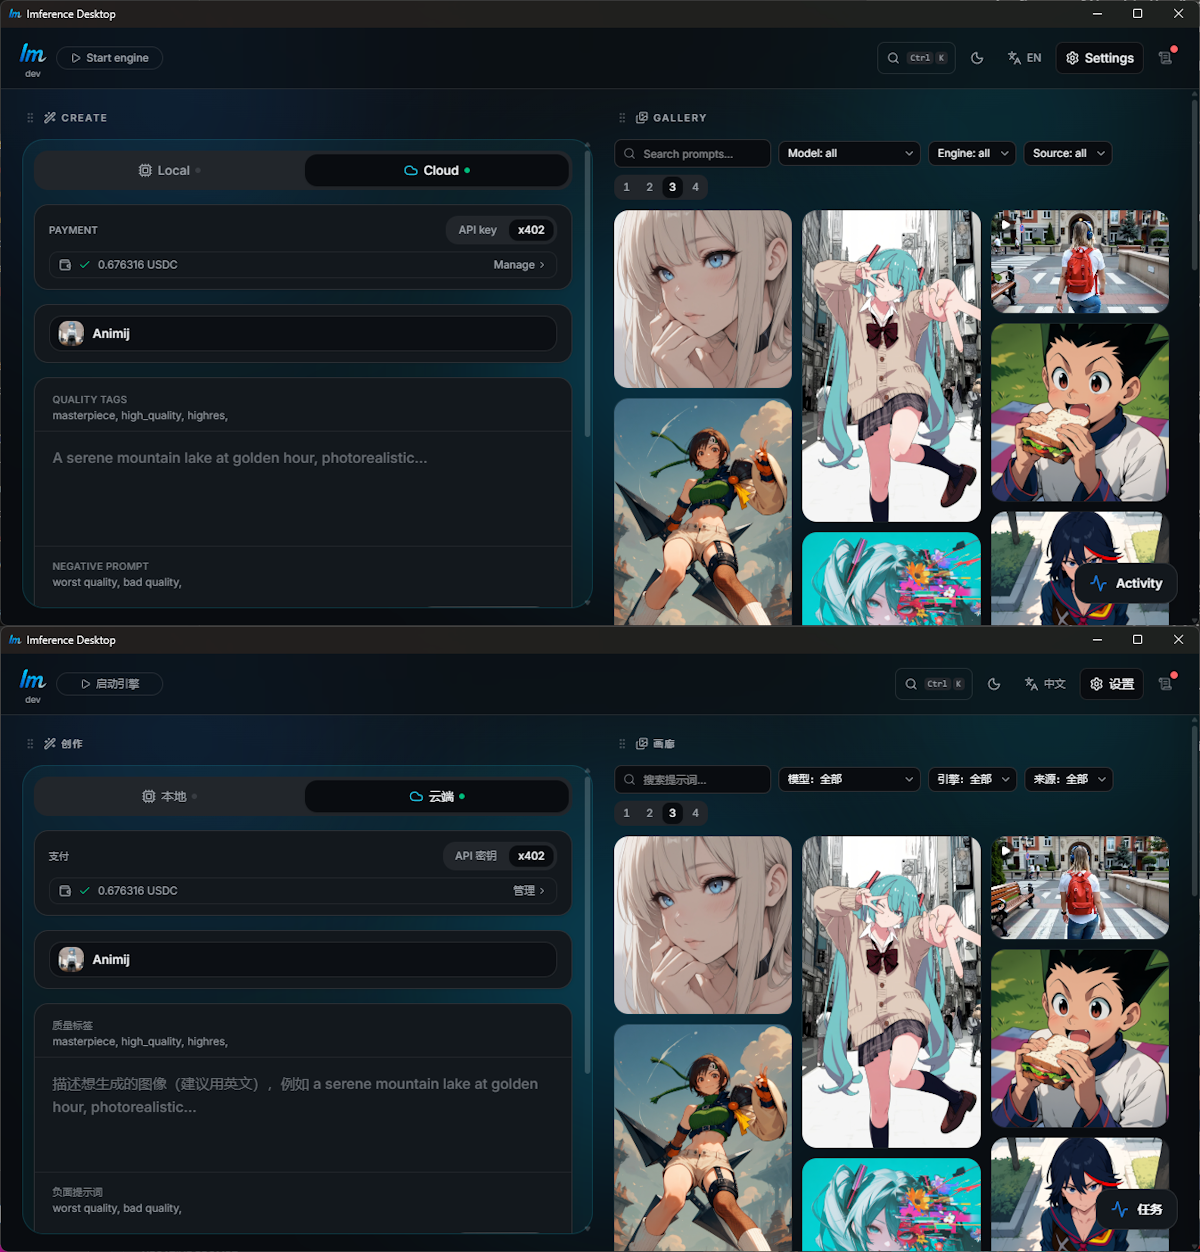Open girl with shuriken thumbnail, Chinese window
1200x1252 pixels.
(x=703, y=1138)
